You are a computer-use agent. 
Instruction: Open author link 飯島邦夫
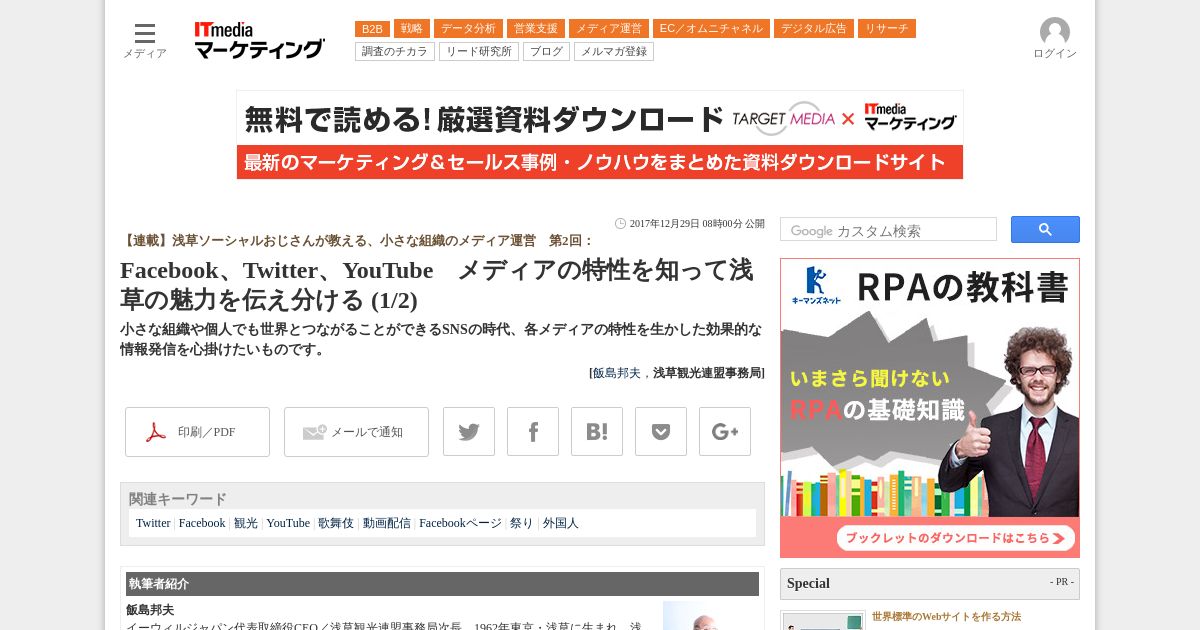pyautogui.click(x=617, y=373)
